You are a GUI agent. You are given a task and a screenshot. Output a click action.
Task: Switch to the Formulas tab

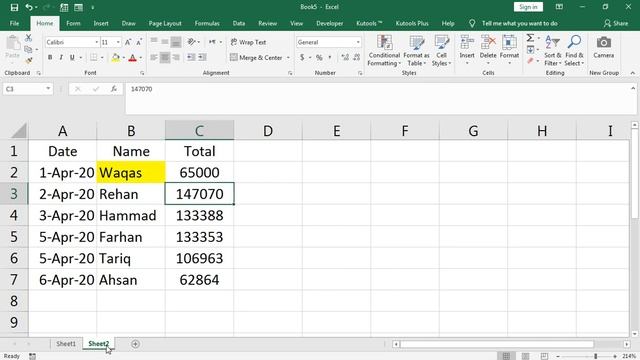point(207,23)
